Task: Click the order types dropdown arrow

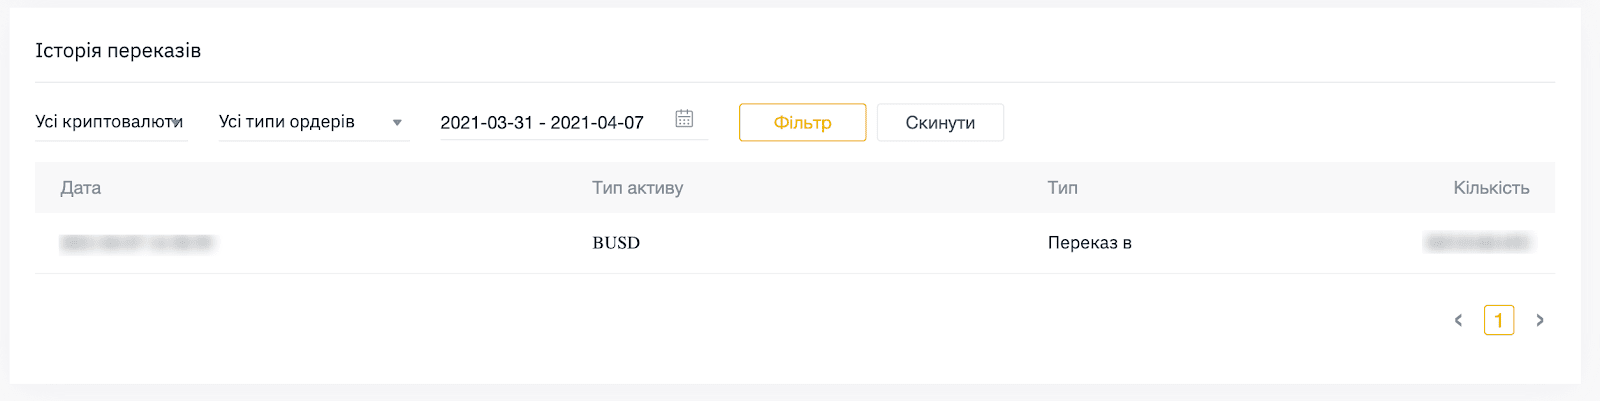Action: pyautogui.click(x=397, y=123)
